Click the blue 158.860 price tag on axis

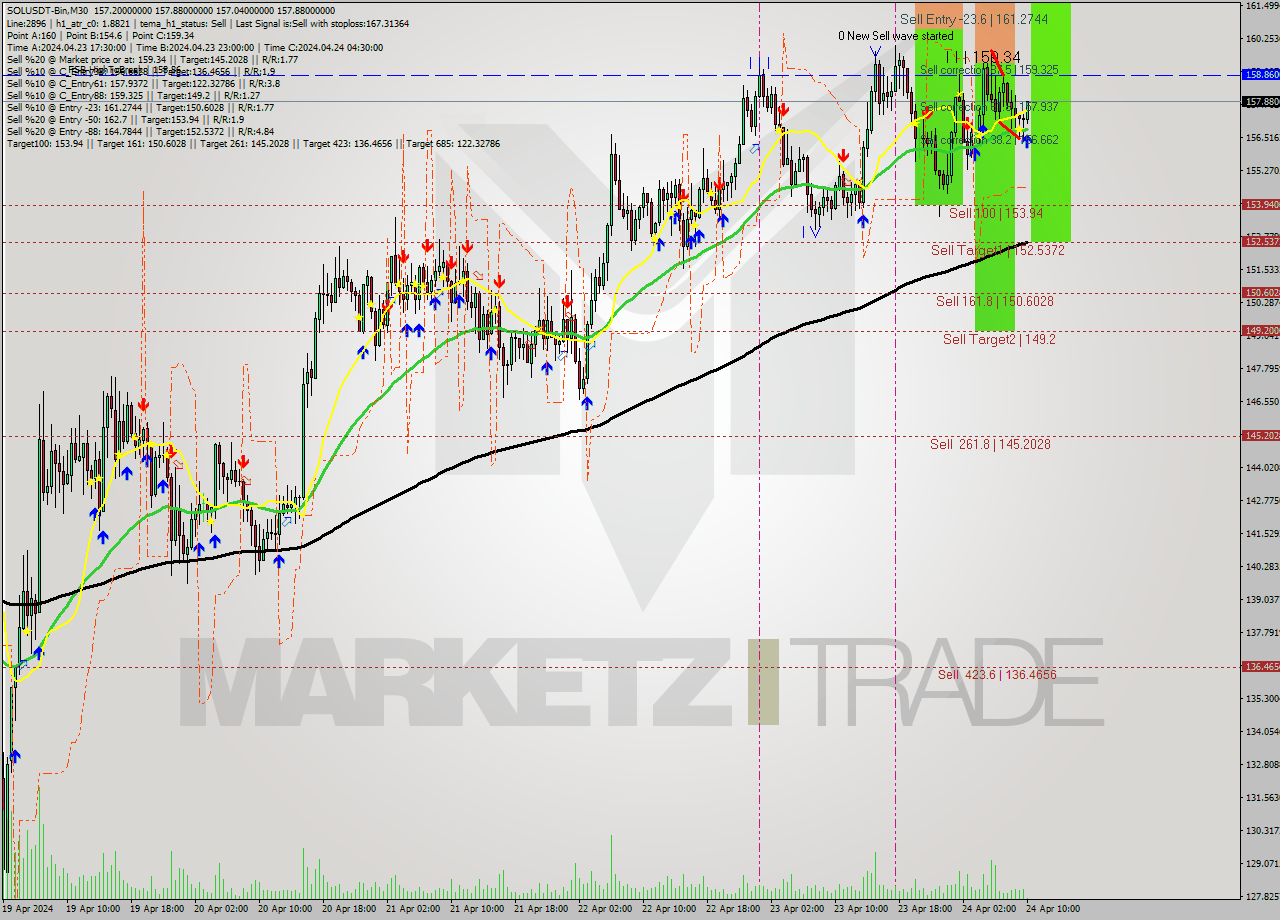1260,75
